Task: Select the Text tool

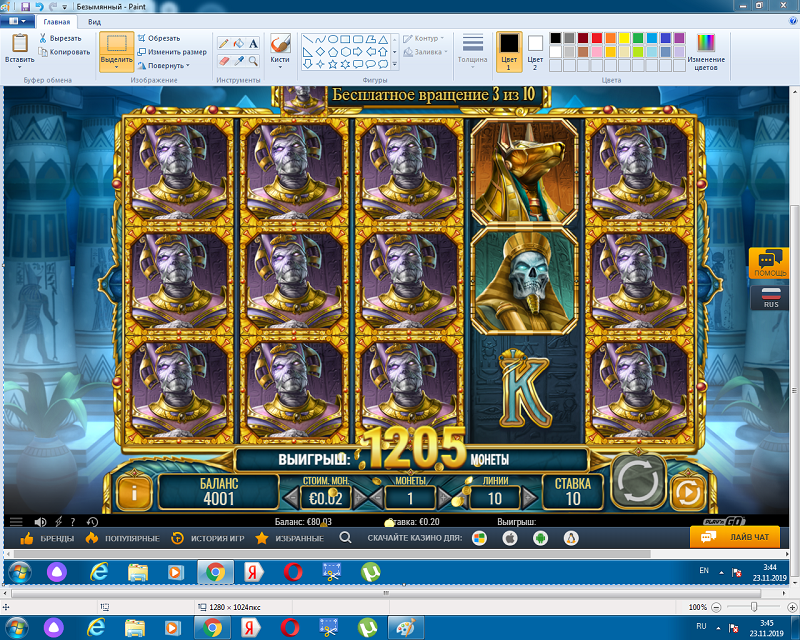Action: [x=253, y=43]
